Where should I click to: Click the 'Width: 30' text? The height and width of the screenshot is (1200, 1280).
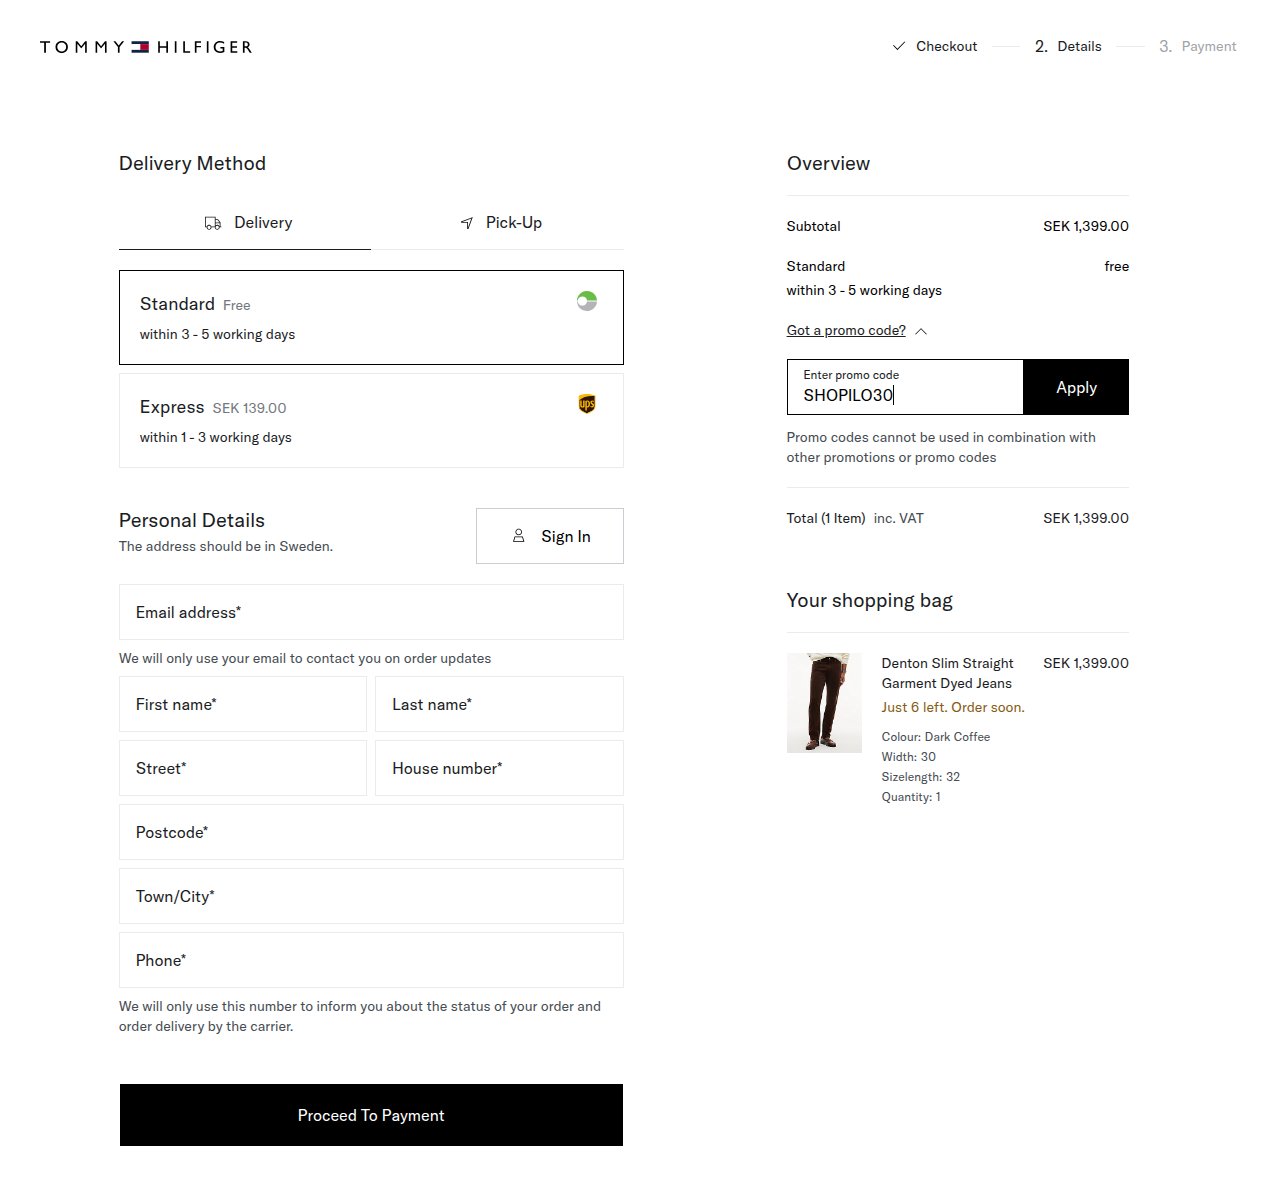point(909,757)
